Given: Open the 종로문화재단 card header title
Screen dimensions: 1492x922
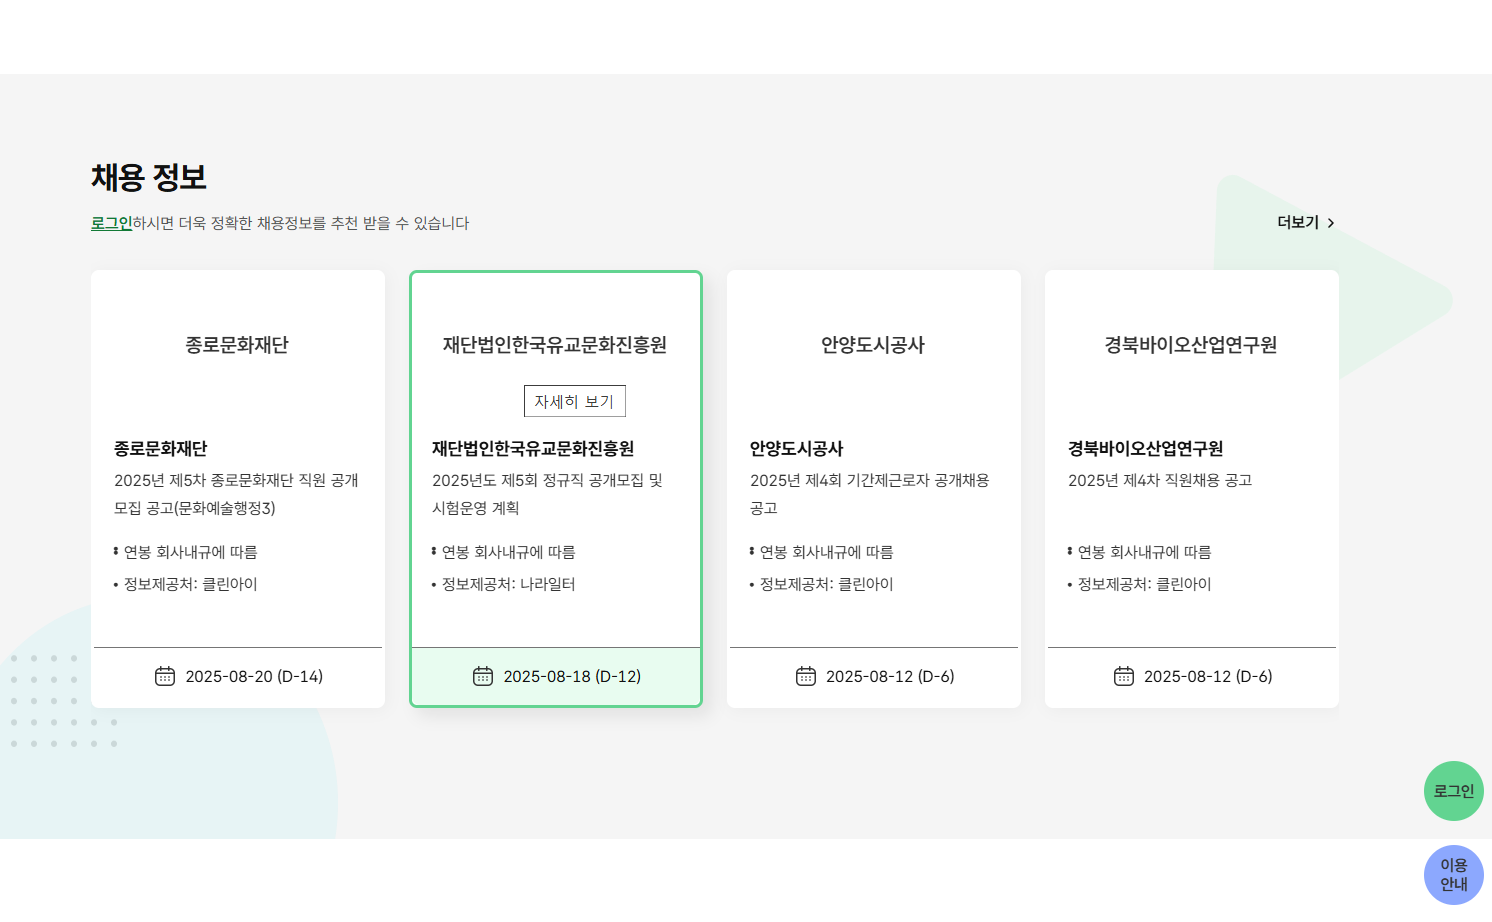Looking at the screenshot, I should (x=237, y=345).
